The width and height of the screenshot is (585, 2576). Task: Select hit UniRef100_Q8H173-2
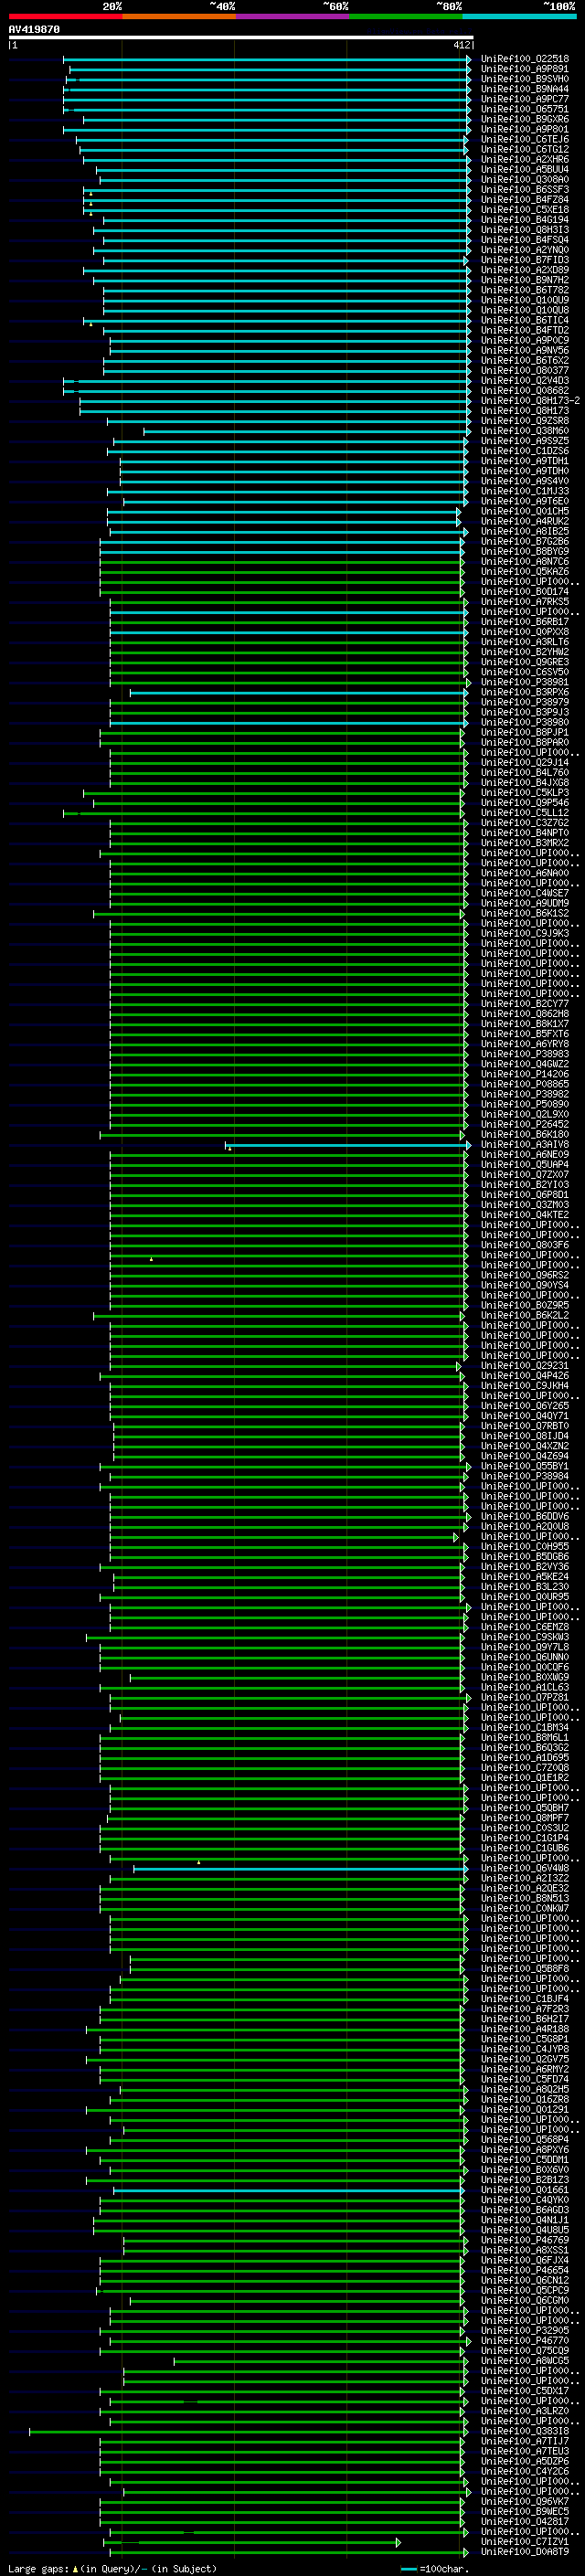(x=530, y=400)
